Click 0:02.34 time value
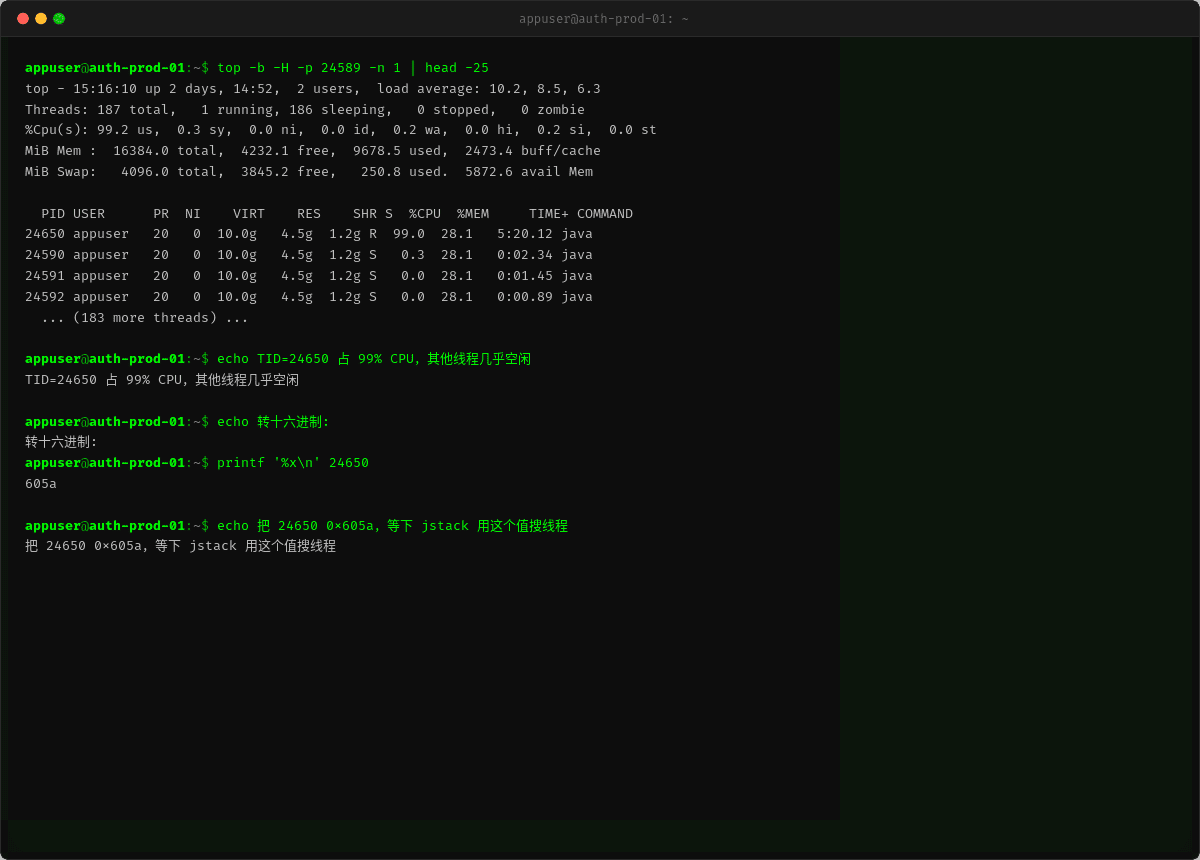Image resolution: width=1200 pixels, height=860 pixels. click(x=525, y=255)
